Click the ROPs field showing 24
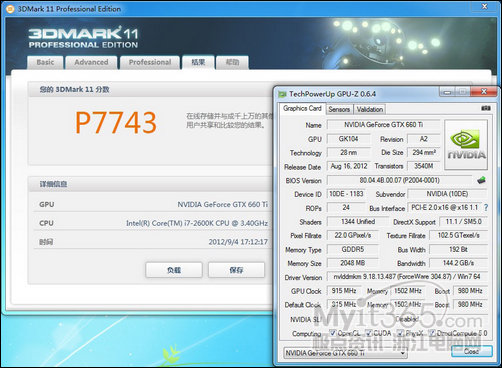502x368 pixels. click(346, 208)
